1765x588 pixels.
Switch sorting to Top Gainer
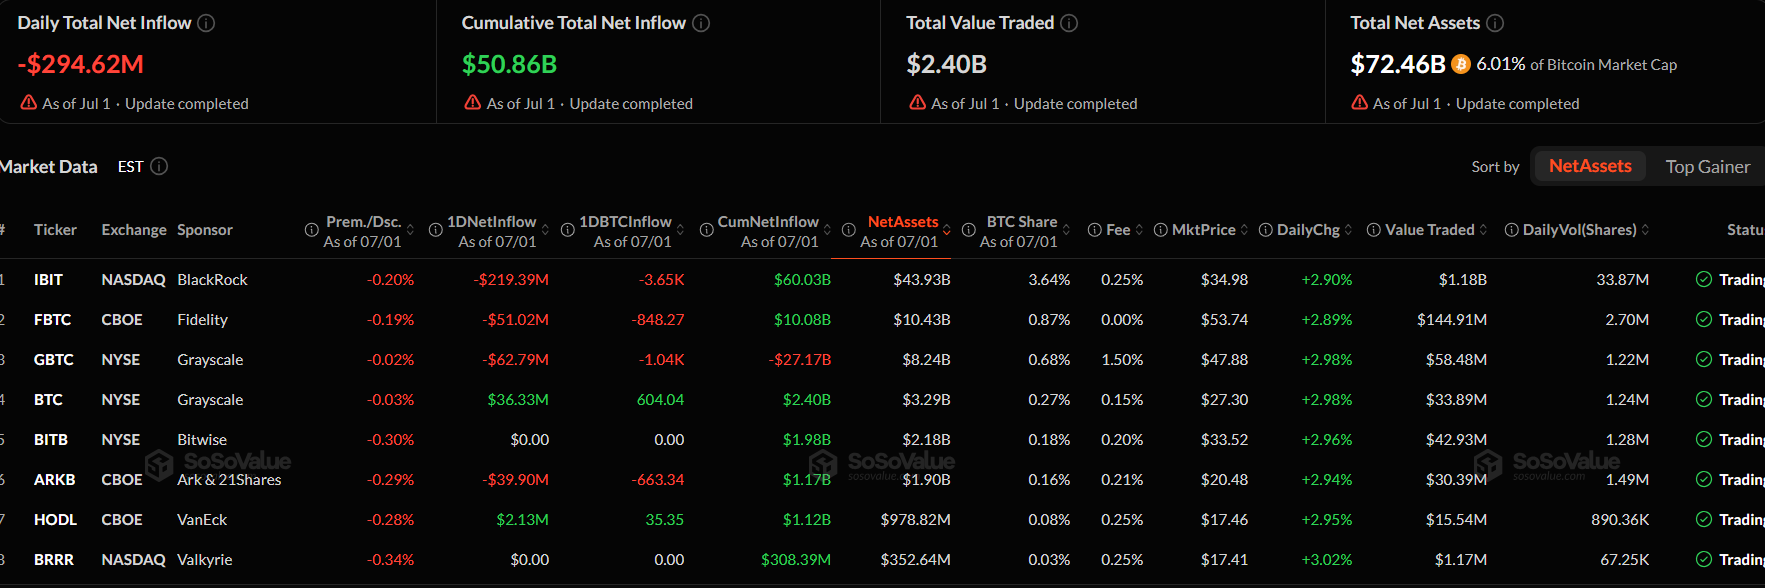(x=1707, y=167)
